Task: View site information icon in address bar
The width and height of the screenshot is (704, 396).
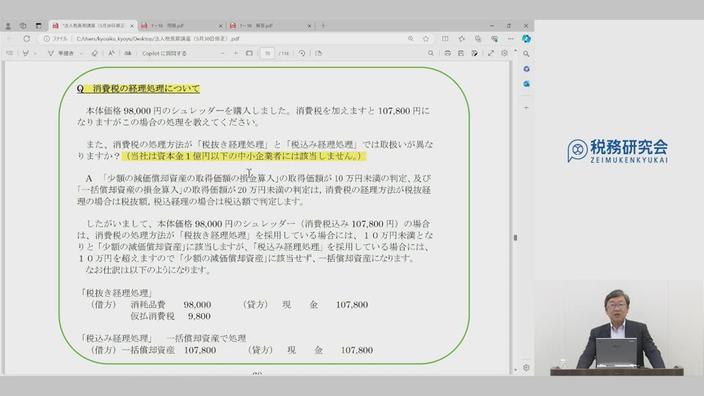Action: 46,39
